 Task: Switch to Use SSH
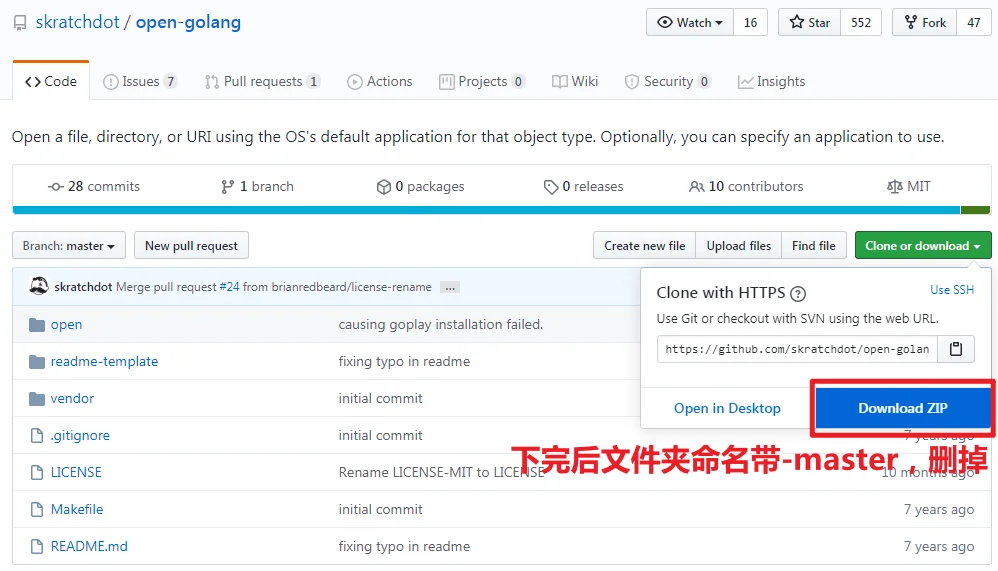[952, 290]
